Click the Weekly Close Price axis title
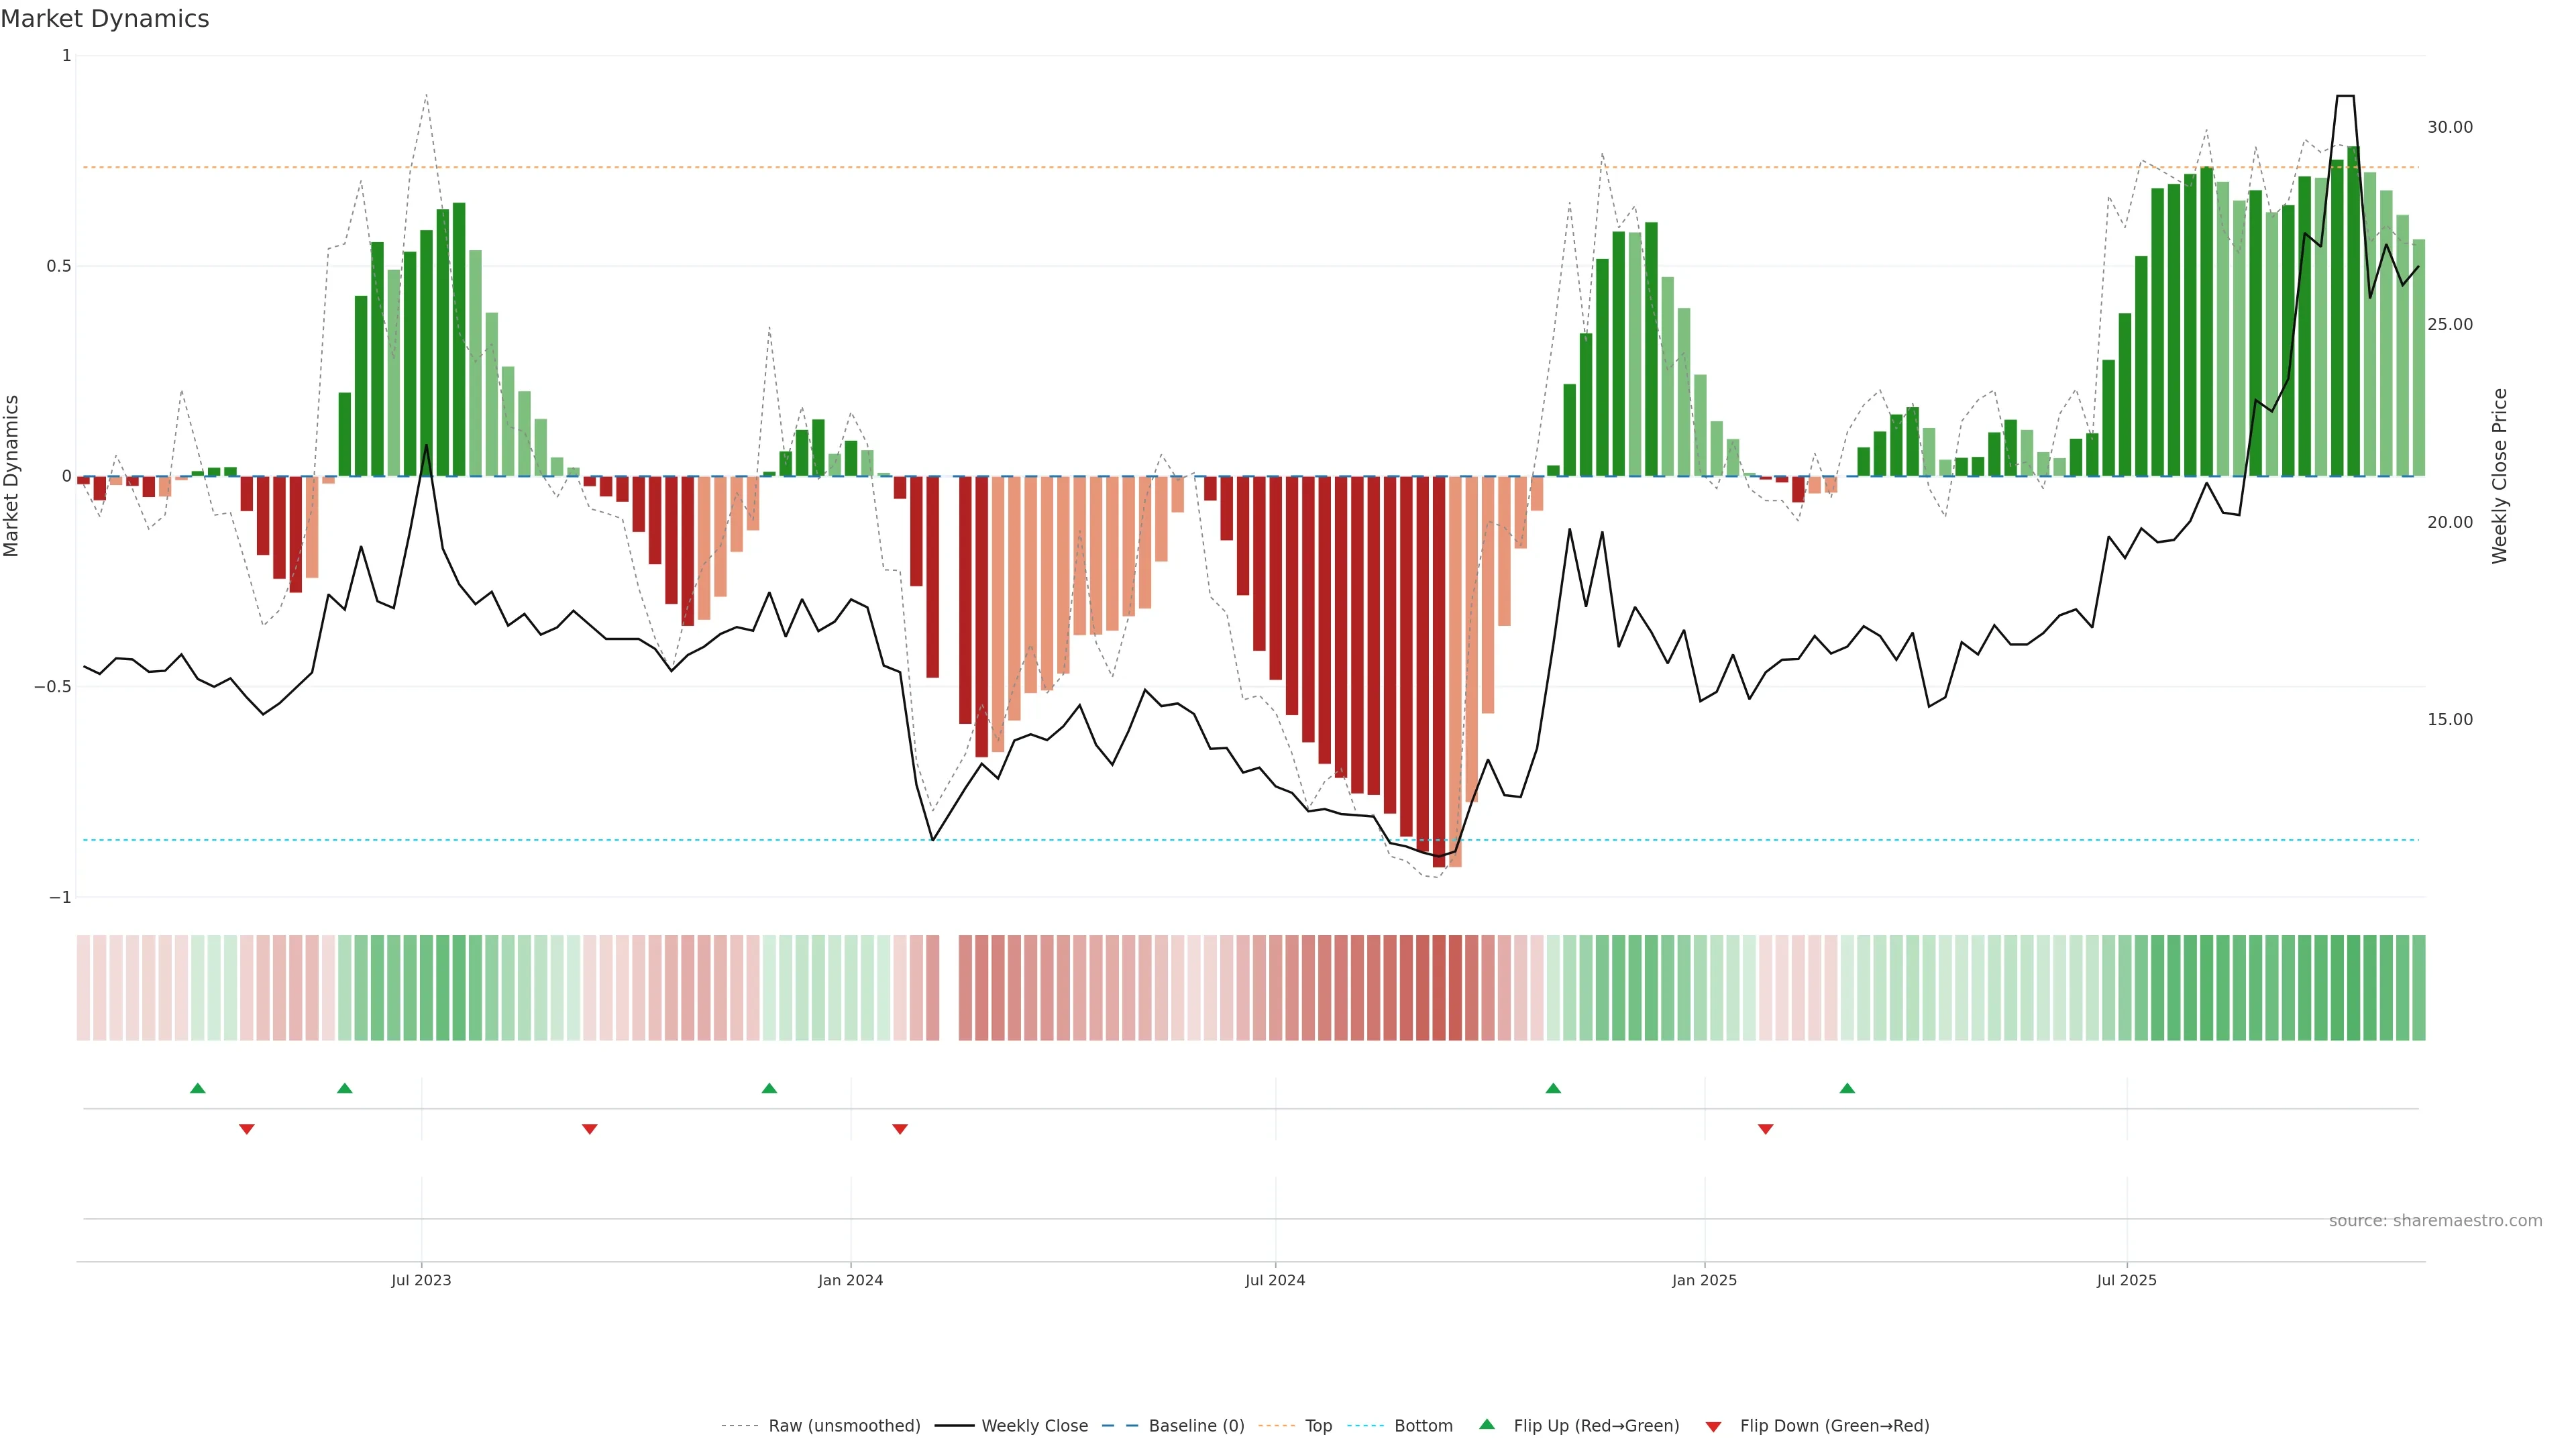The image size is (2576, 1449). point(2500,476)
